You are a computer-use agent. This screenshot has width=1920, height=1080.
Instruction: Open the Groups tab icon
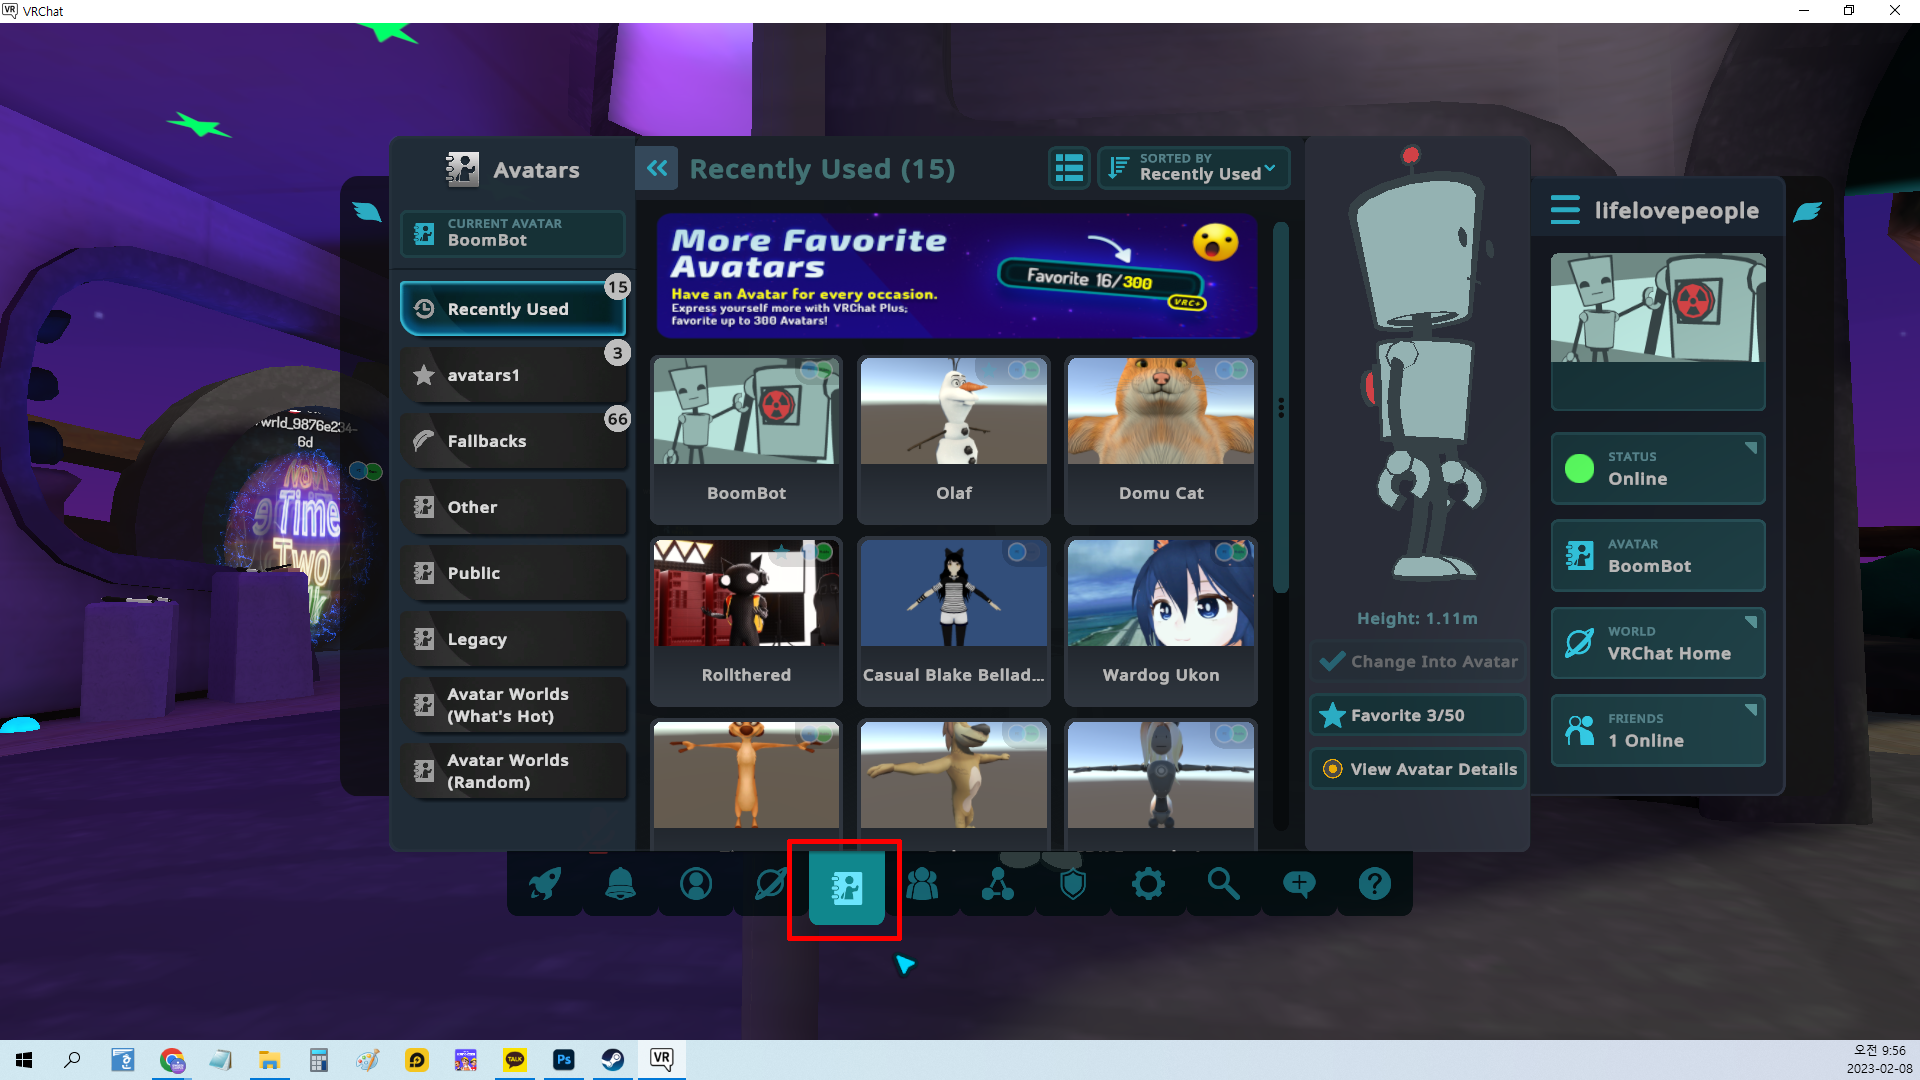click(998, 884)
